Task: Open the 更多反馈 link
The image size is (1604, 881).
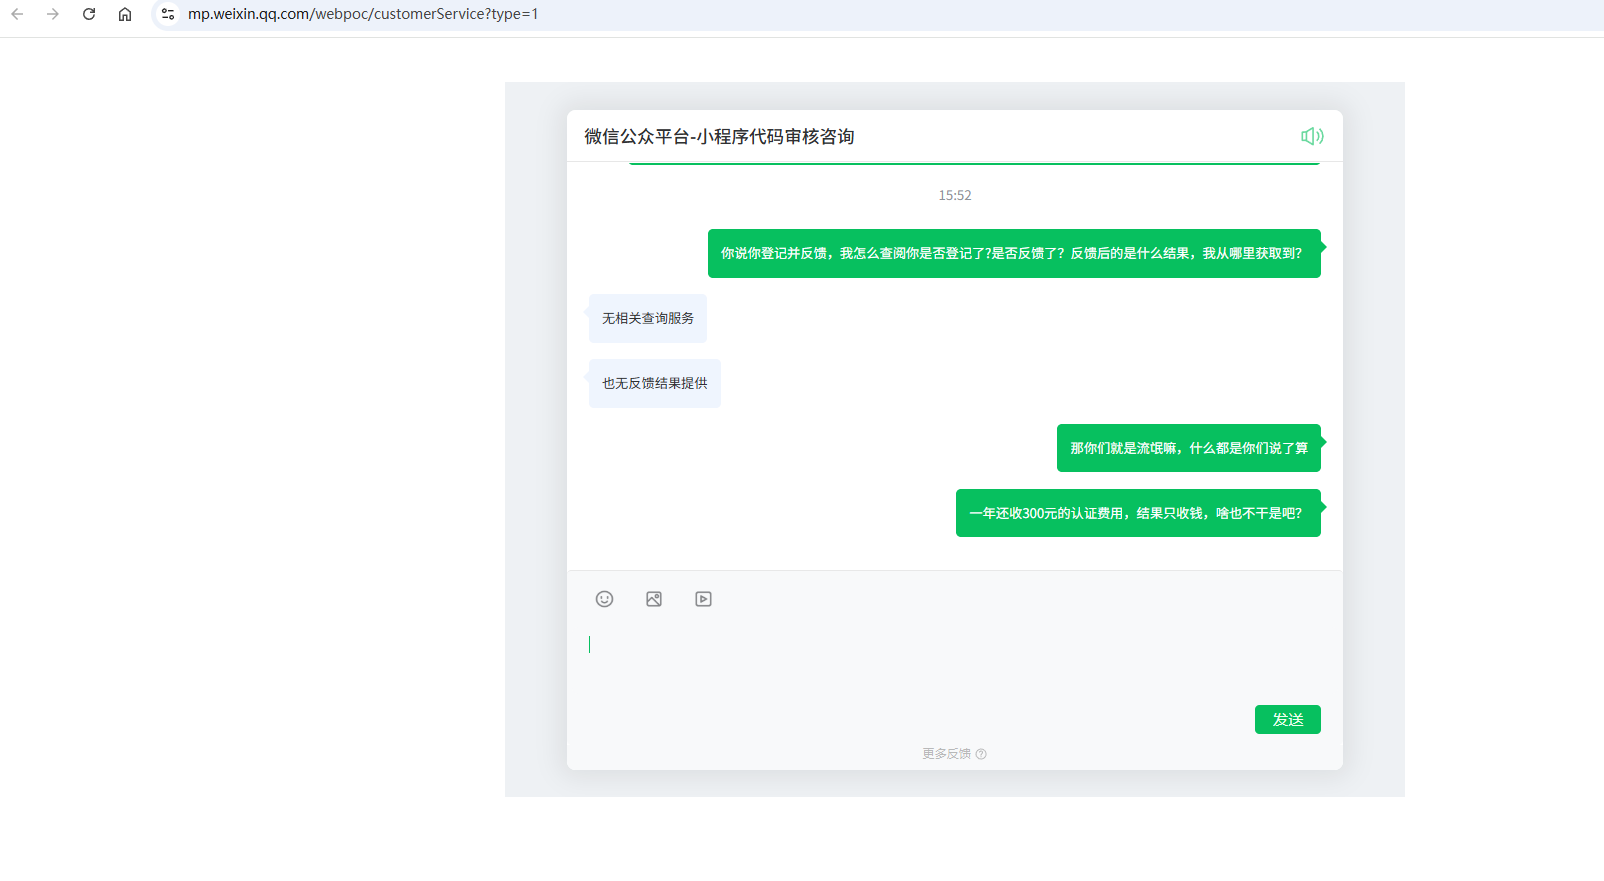Action: pyautogui.click(x=946, y=754)
